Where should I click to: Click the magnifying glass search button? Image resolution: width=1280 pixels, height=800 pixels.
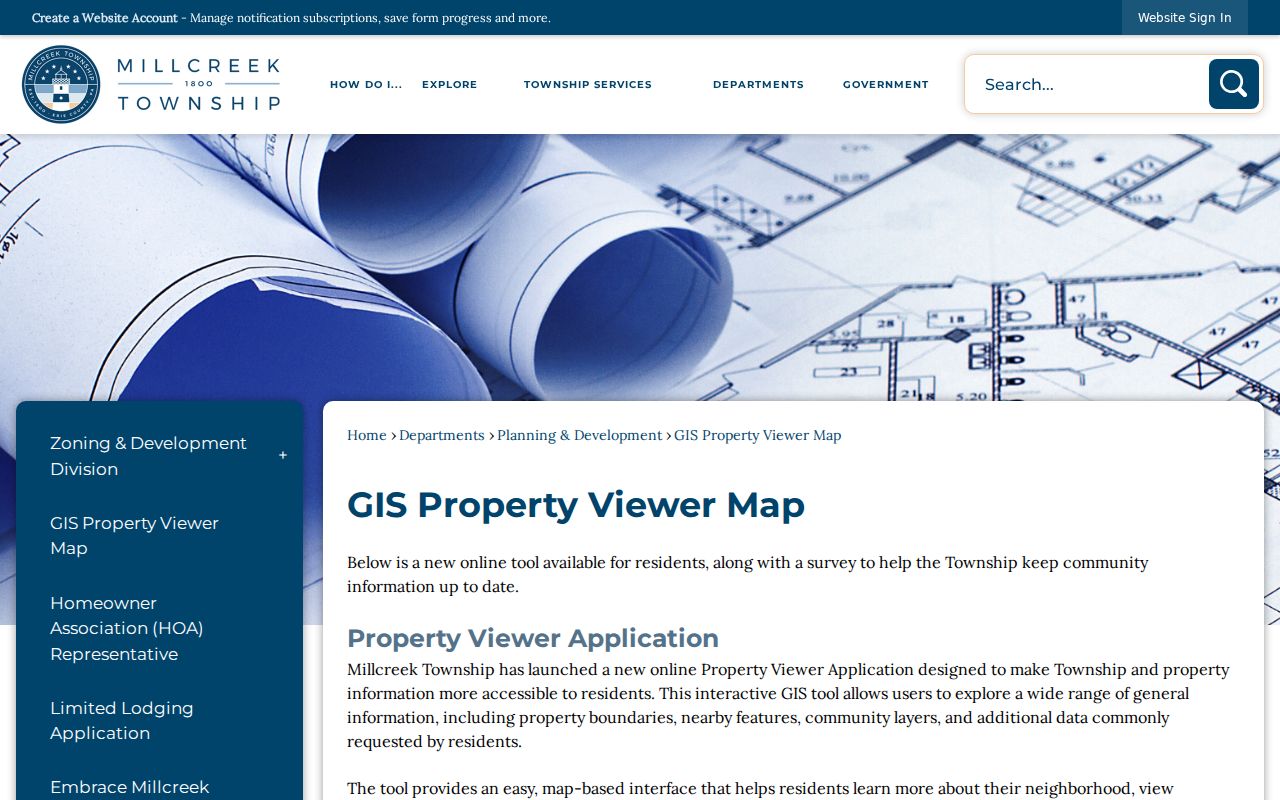point(1233,84)
